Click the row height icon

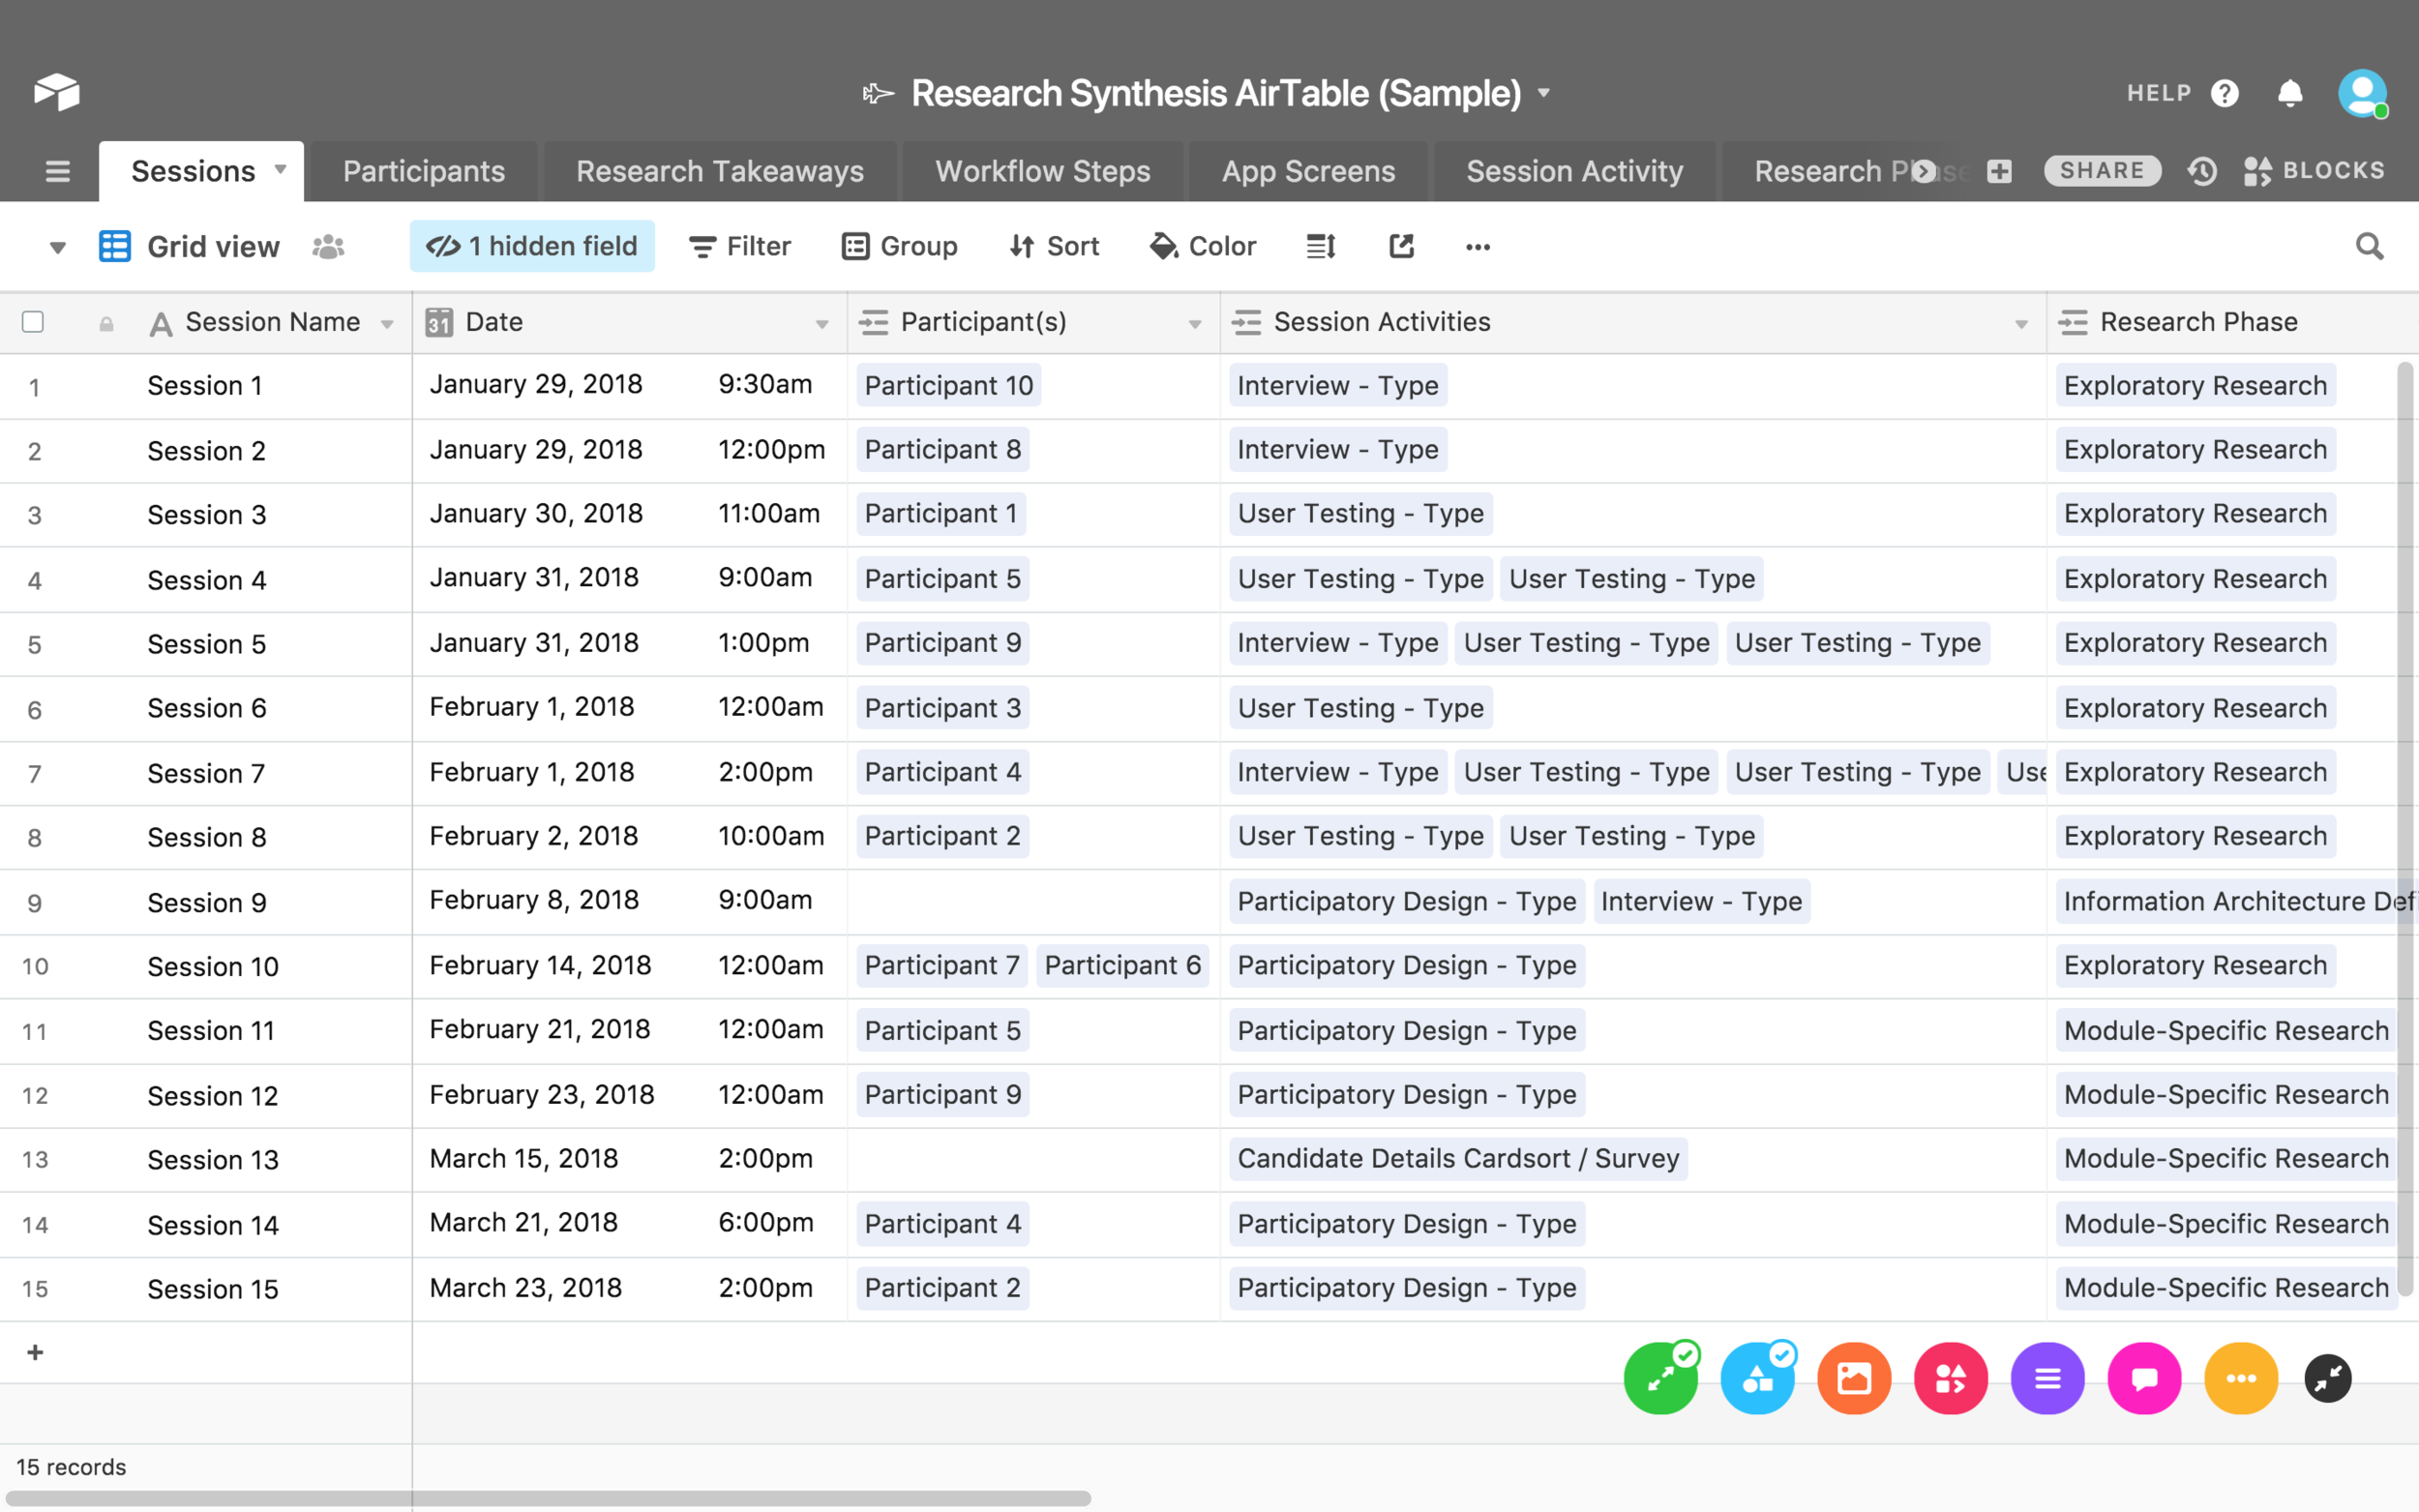(1321, 246)
